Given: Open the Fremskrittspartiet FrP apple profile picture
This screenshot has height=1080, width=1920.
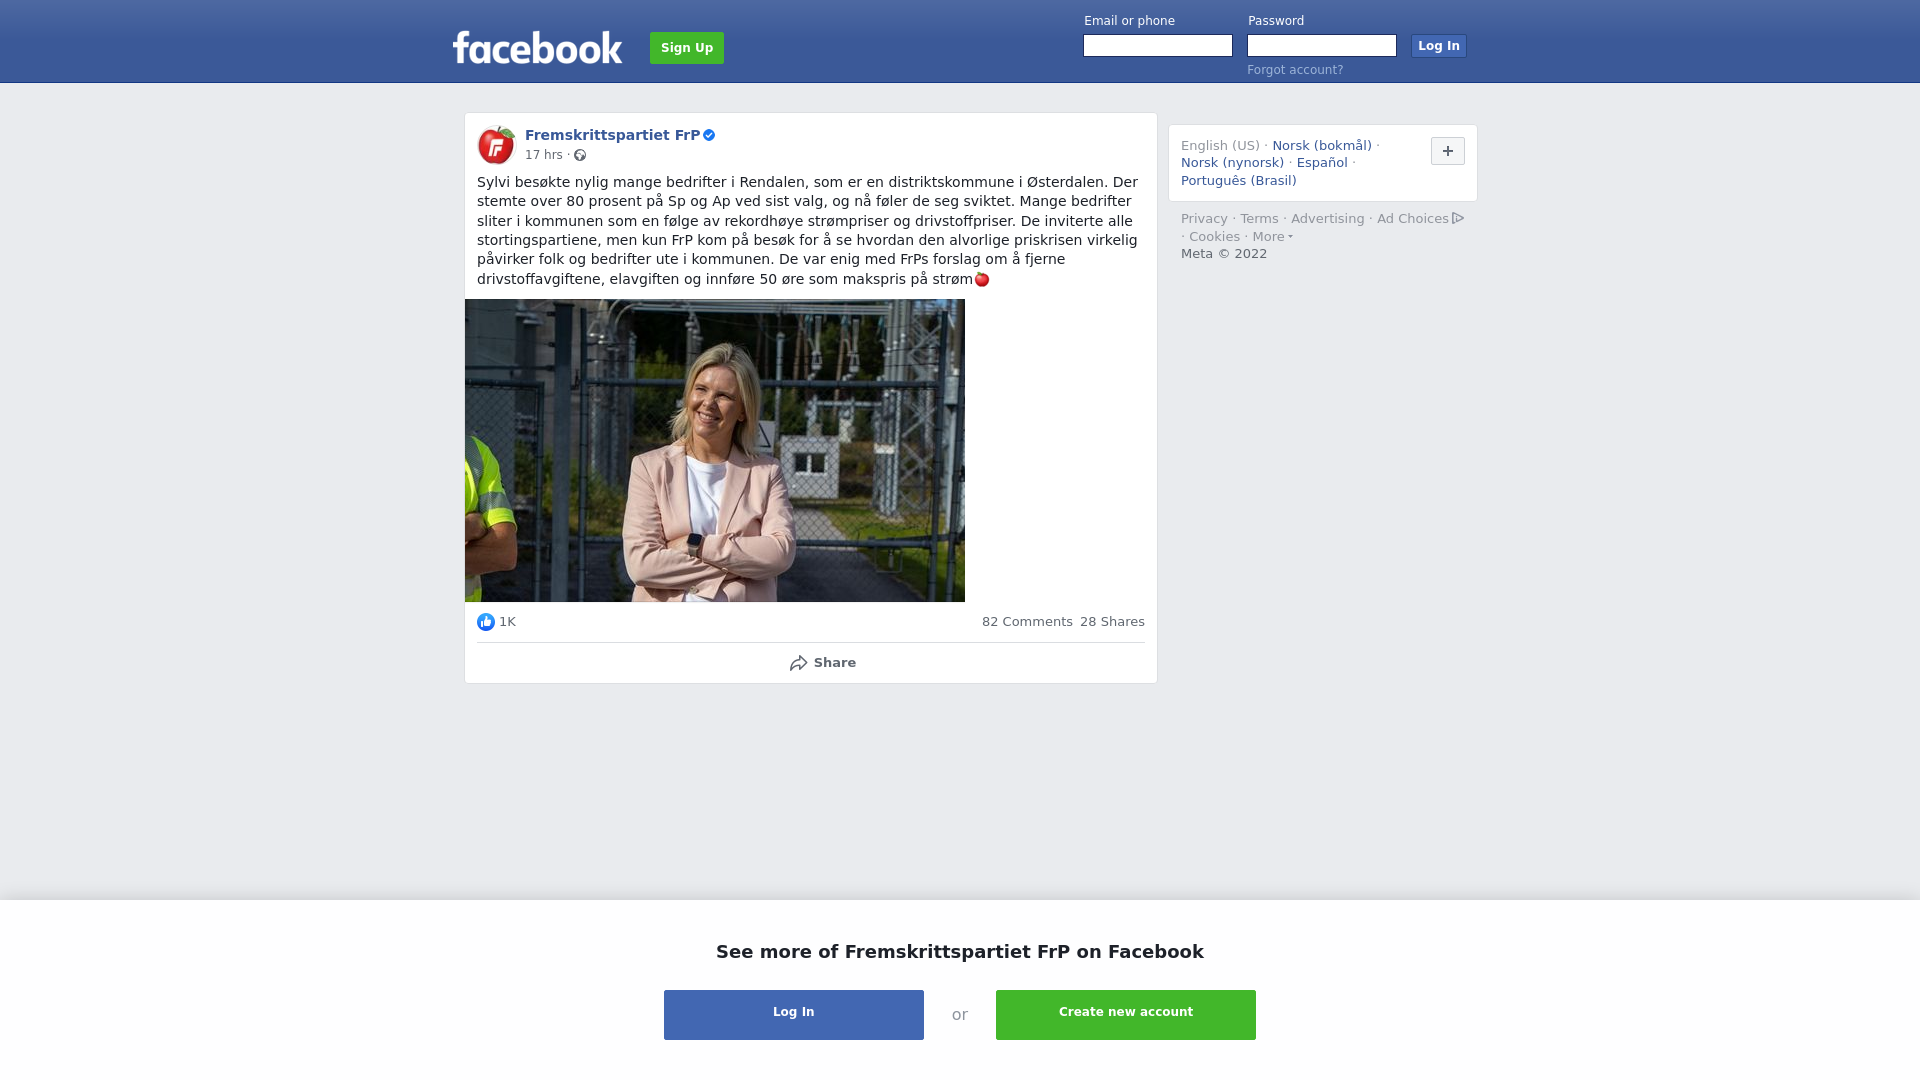Looking at the screenshot, I should (x=496, y=145).
